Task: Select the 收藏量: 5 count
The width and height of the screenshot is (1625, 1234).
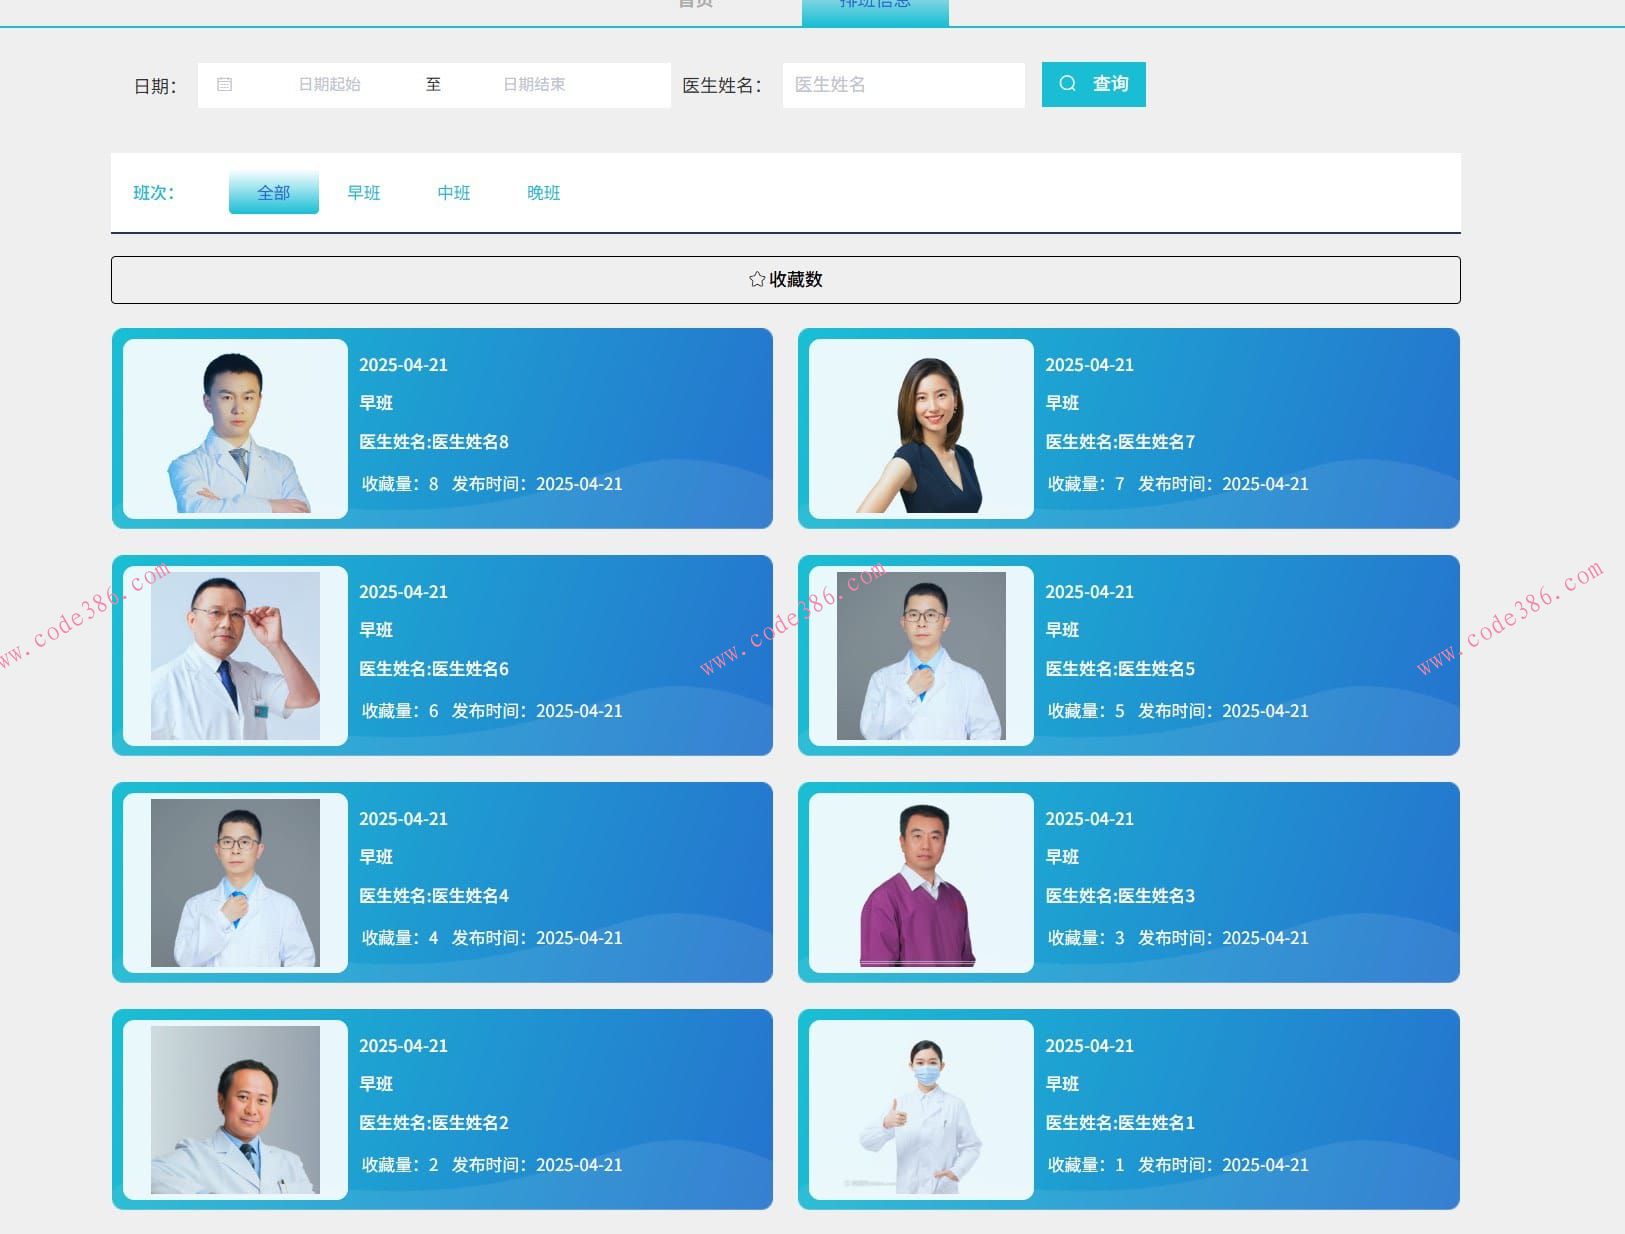Action: [x=1086, y=711]
